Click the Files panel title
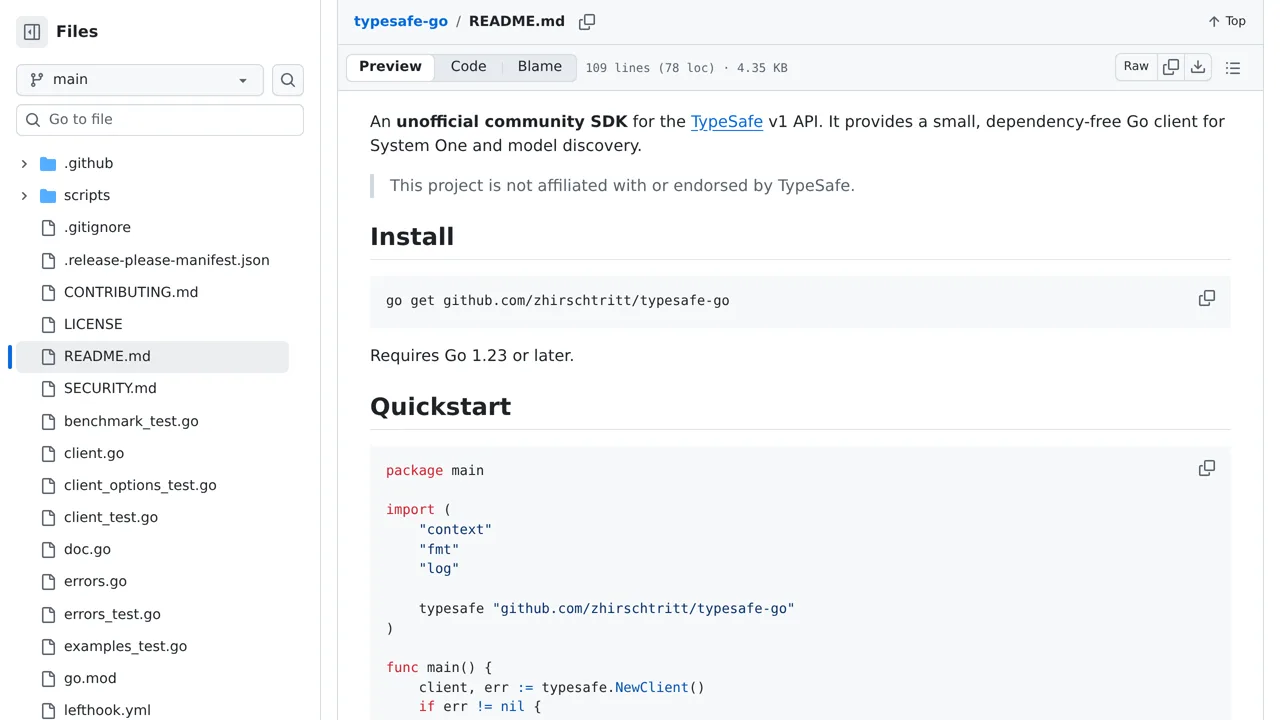 (77, 32)
